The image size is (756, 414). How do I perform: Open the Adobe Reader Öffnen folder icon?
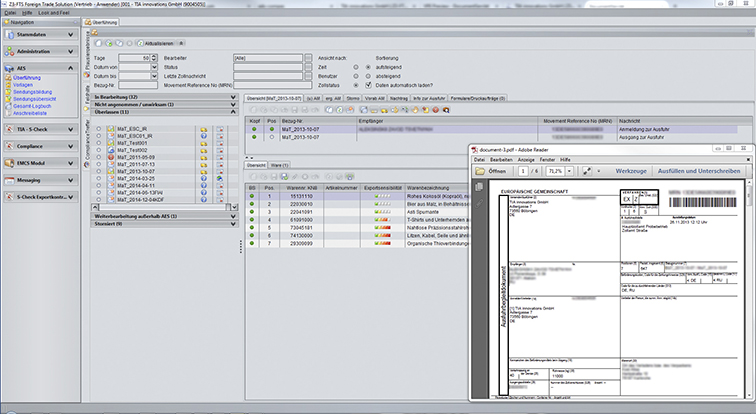click(480, 171)
